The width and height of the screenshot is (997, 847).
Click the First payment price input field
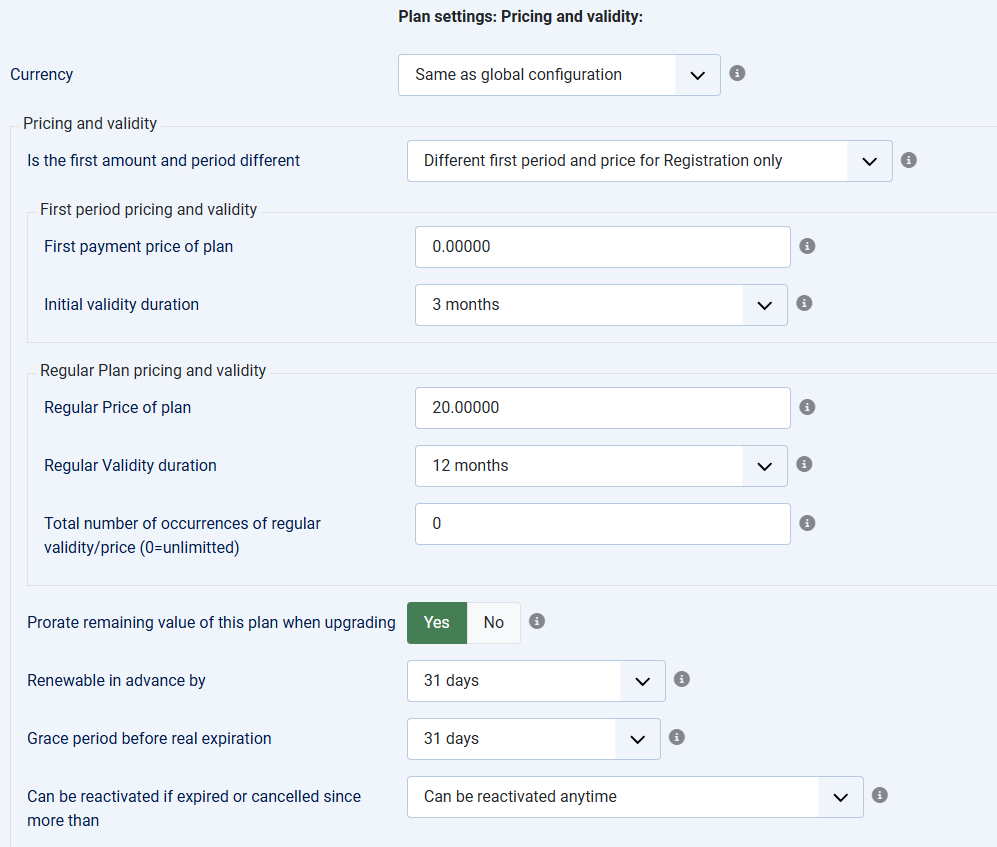[603, 247]
